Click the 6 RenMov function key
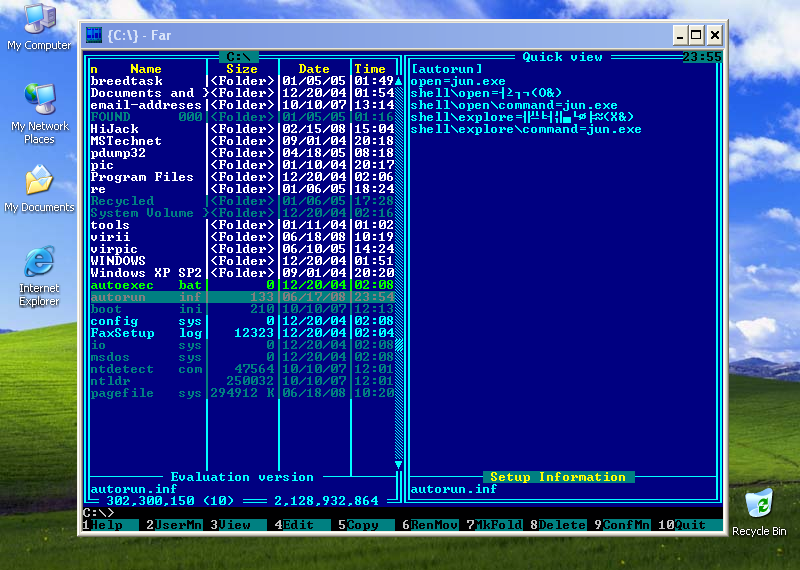 coord(430,525)
